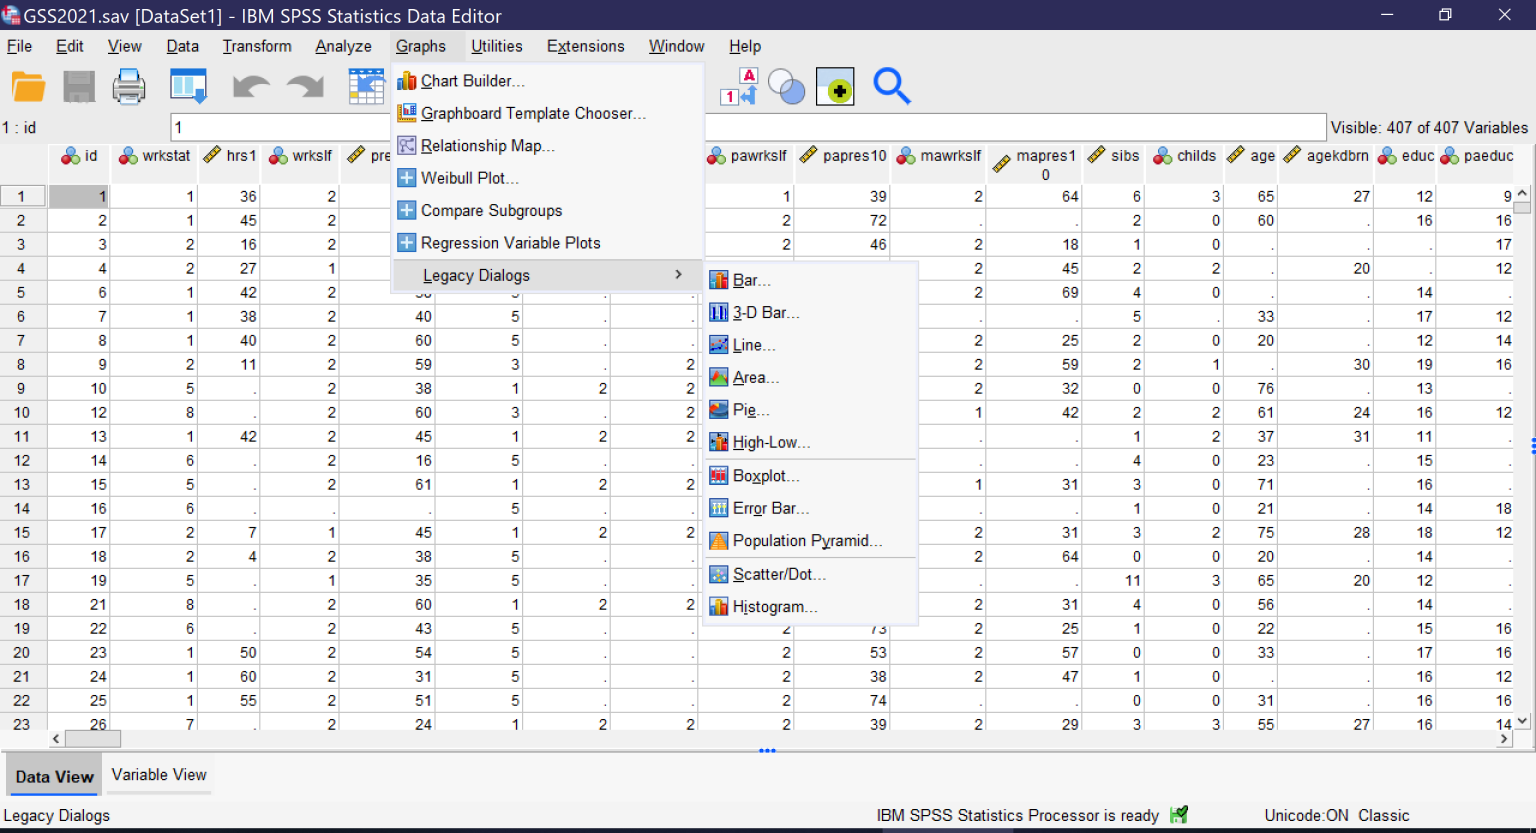Click the Use Variable Sets icon
The height and width of the screenshot is (833, 1536).
pyautogui.click(x=787, y=87)
